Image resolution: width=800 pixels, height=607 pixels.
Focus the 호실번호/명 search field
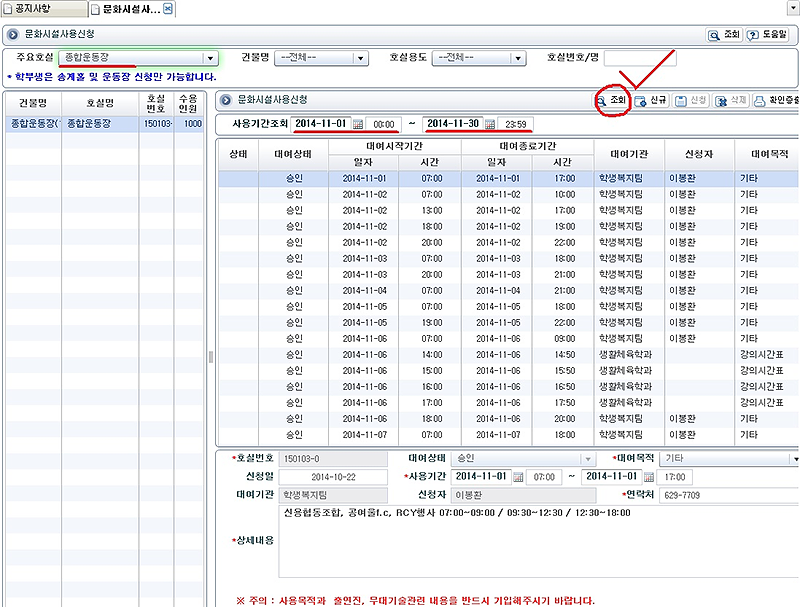point(640,58)
